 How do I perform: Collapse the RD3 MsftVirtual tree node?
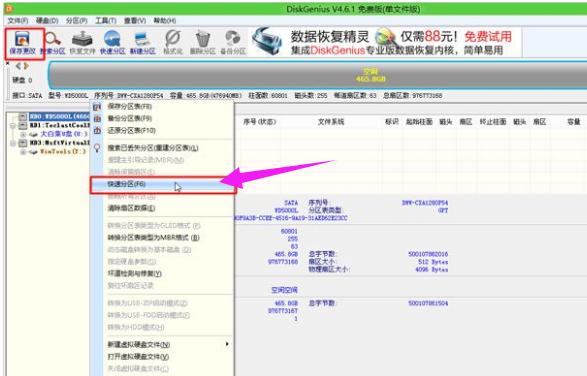tap(13, 143)
